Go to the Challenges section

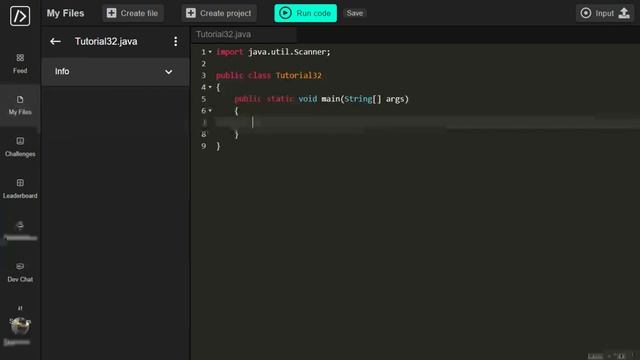[x=20, y=147]
